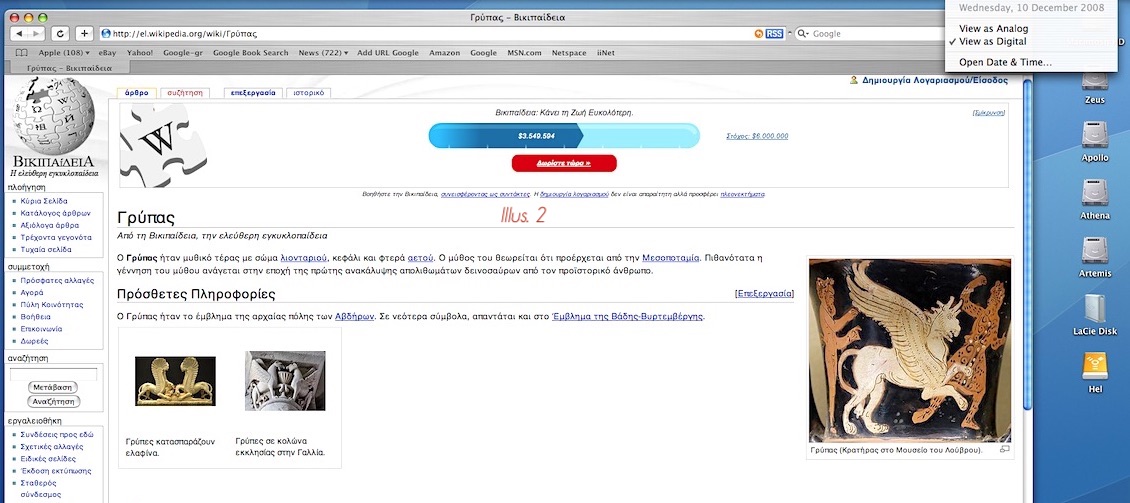Open the Artemis drive icon

pos(1094,250)
